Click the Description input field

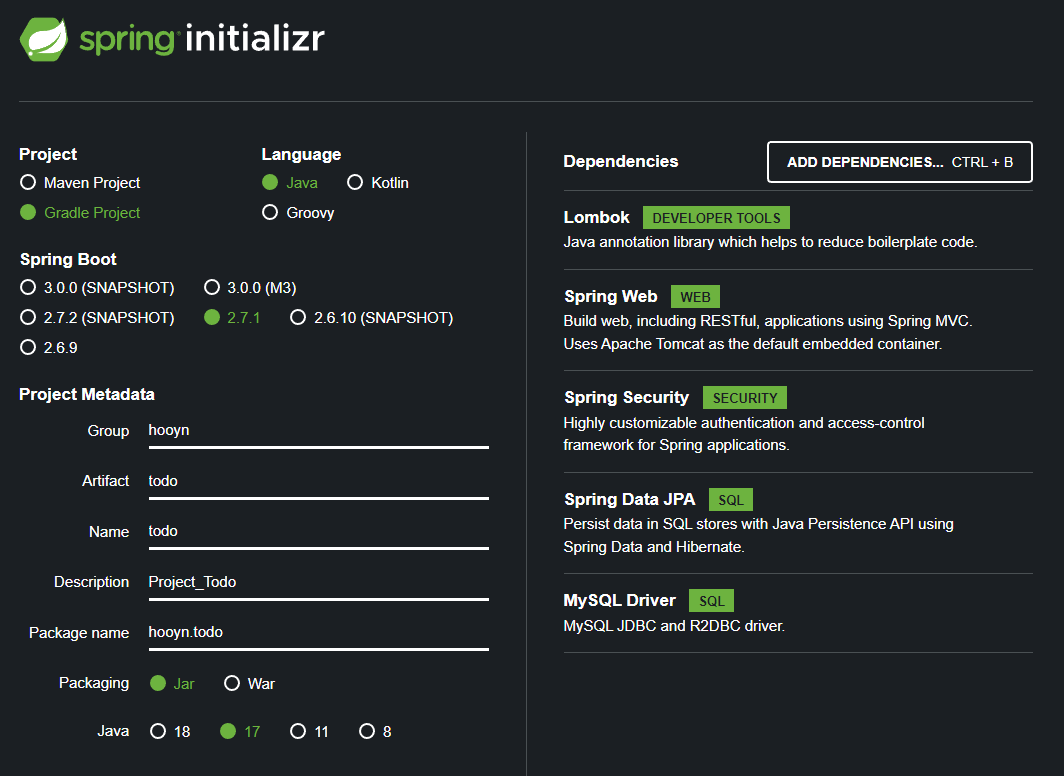[318, 583]
